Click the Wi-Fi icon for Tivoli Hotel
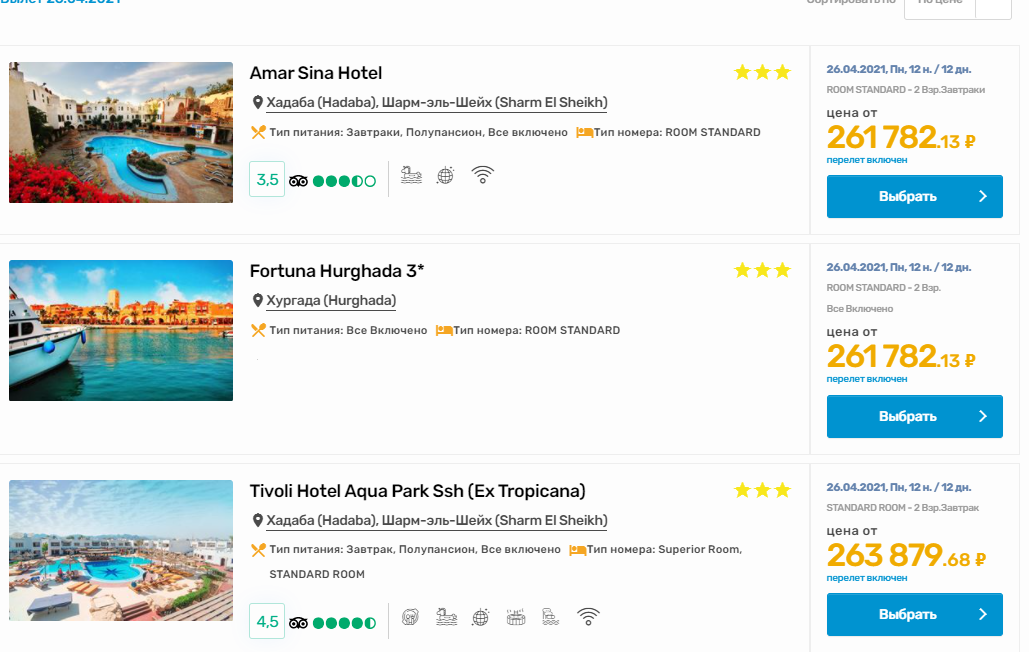Image resolution: width=1029 pixels, height=652 pixels. pyautogui.click(x=588, y=616)
